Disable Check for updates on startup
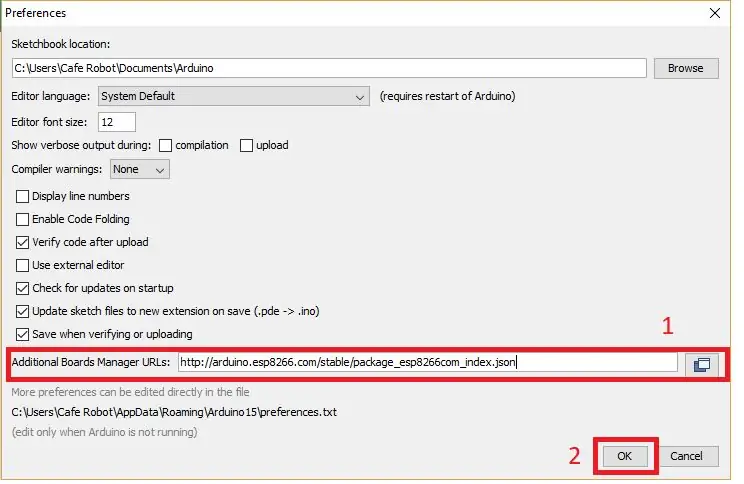 [x=22, y=289]
